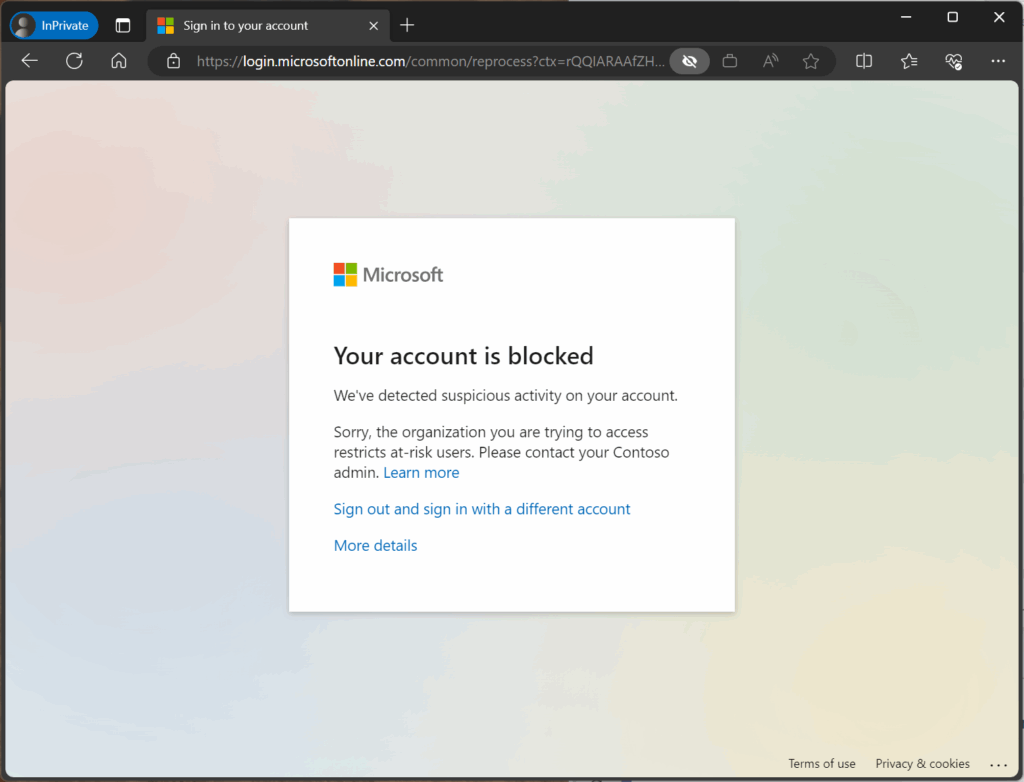This screenshot has height=782, width=1024.
Task: Click the crossed-eye visibility icon in the toolbar
Action: [x=689, y=61]
